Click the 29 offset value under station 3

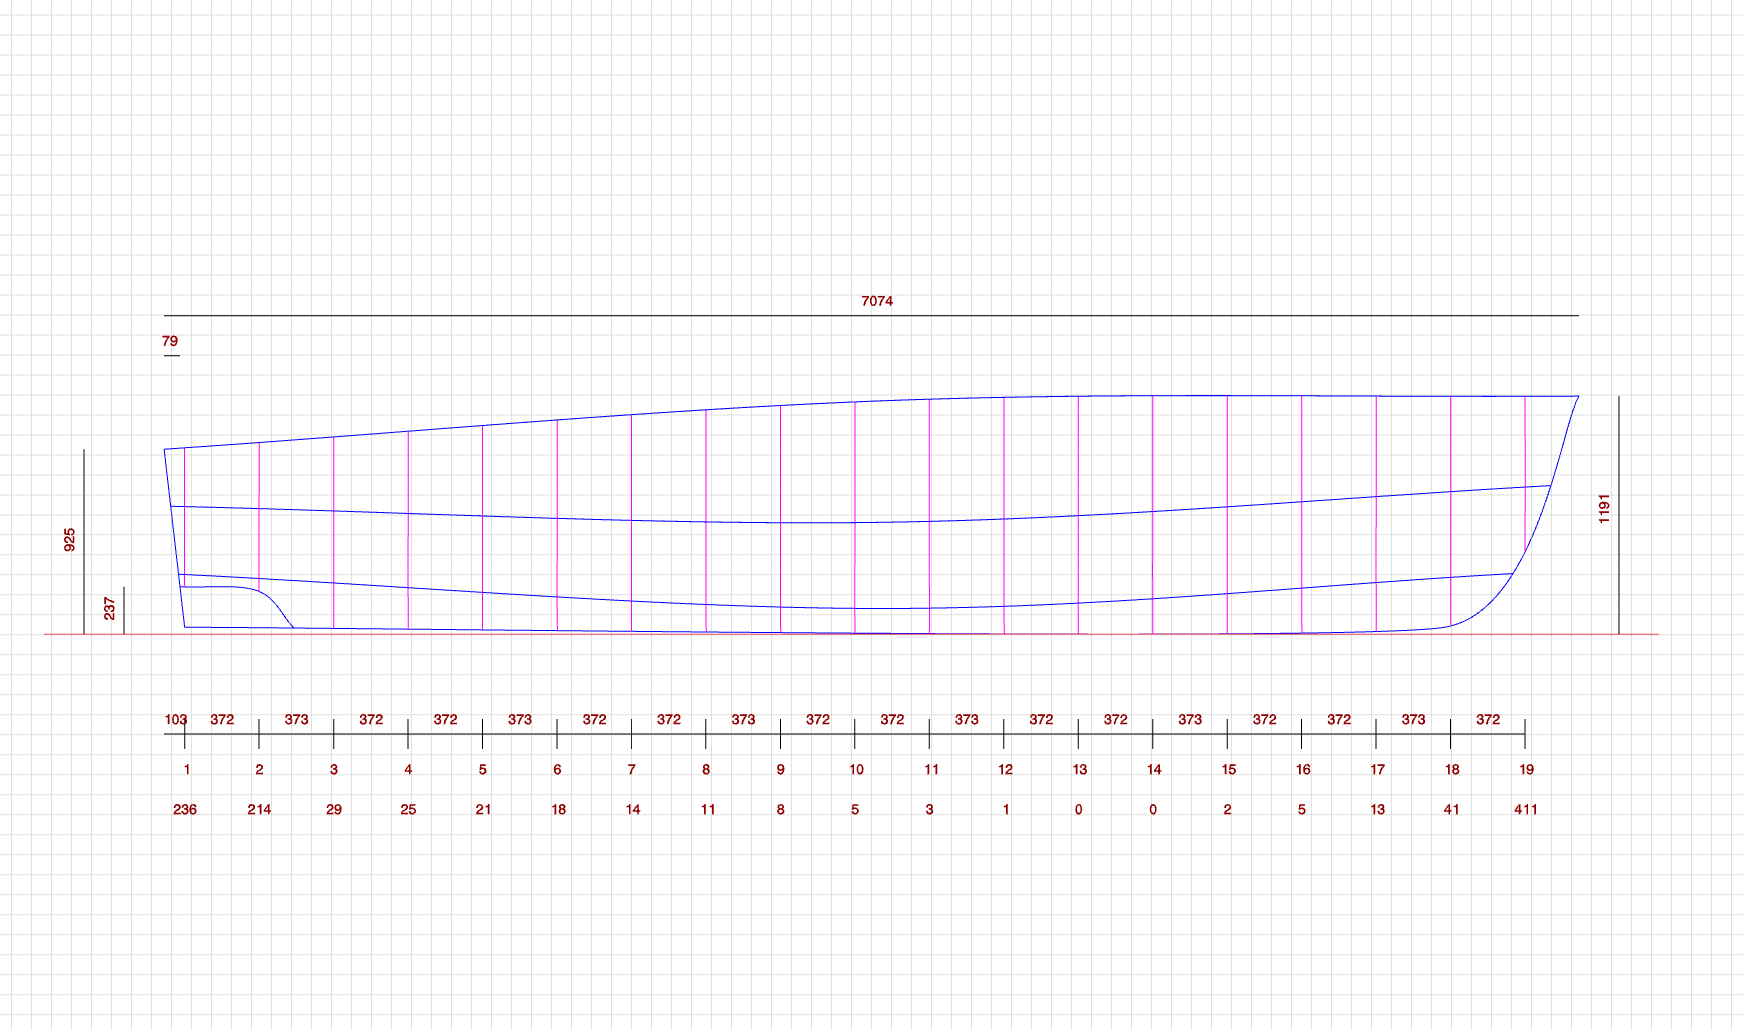(x=334, y=809)
